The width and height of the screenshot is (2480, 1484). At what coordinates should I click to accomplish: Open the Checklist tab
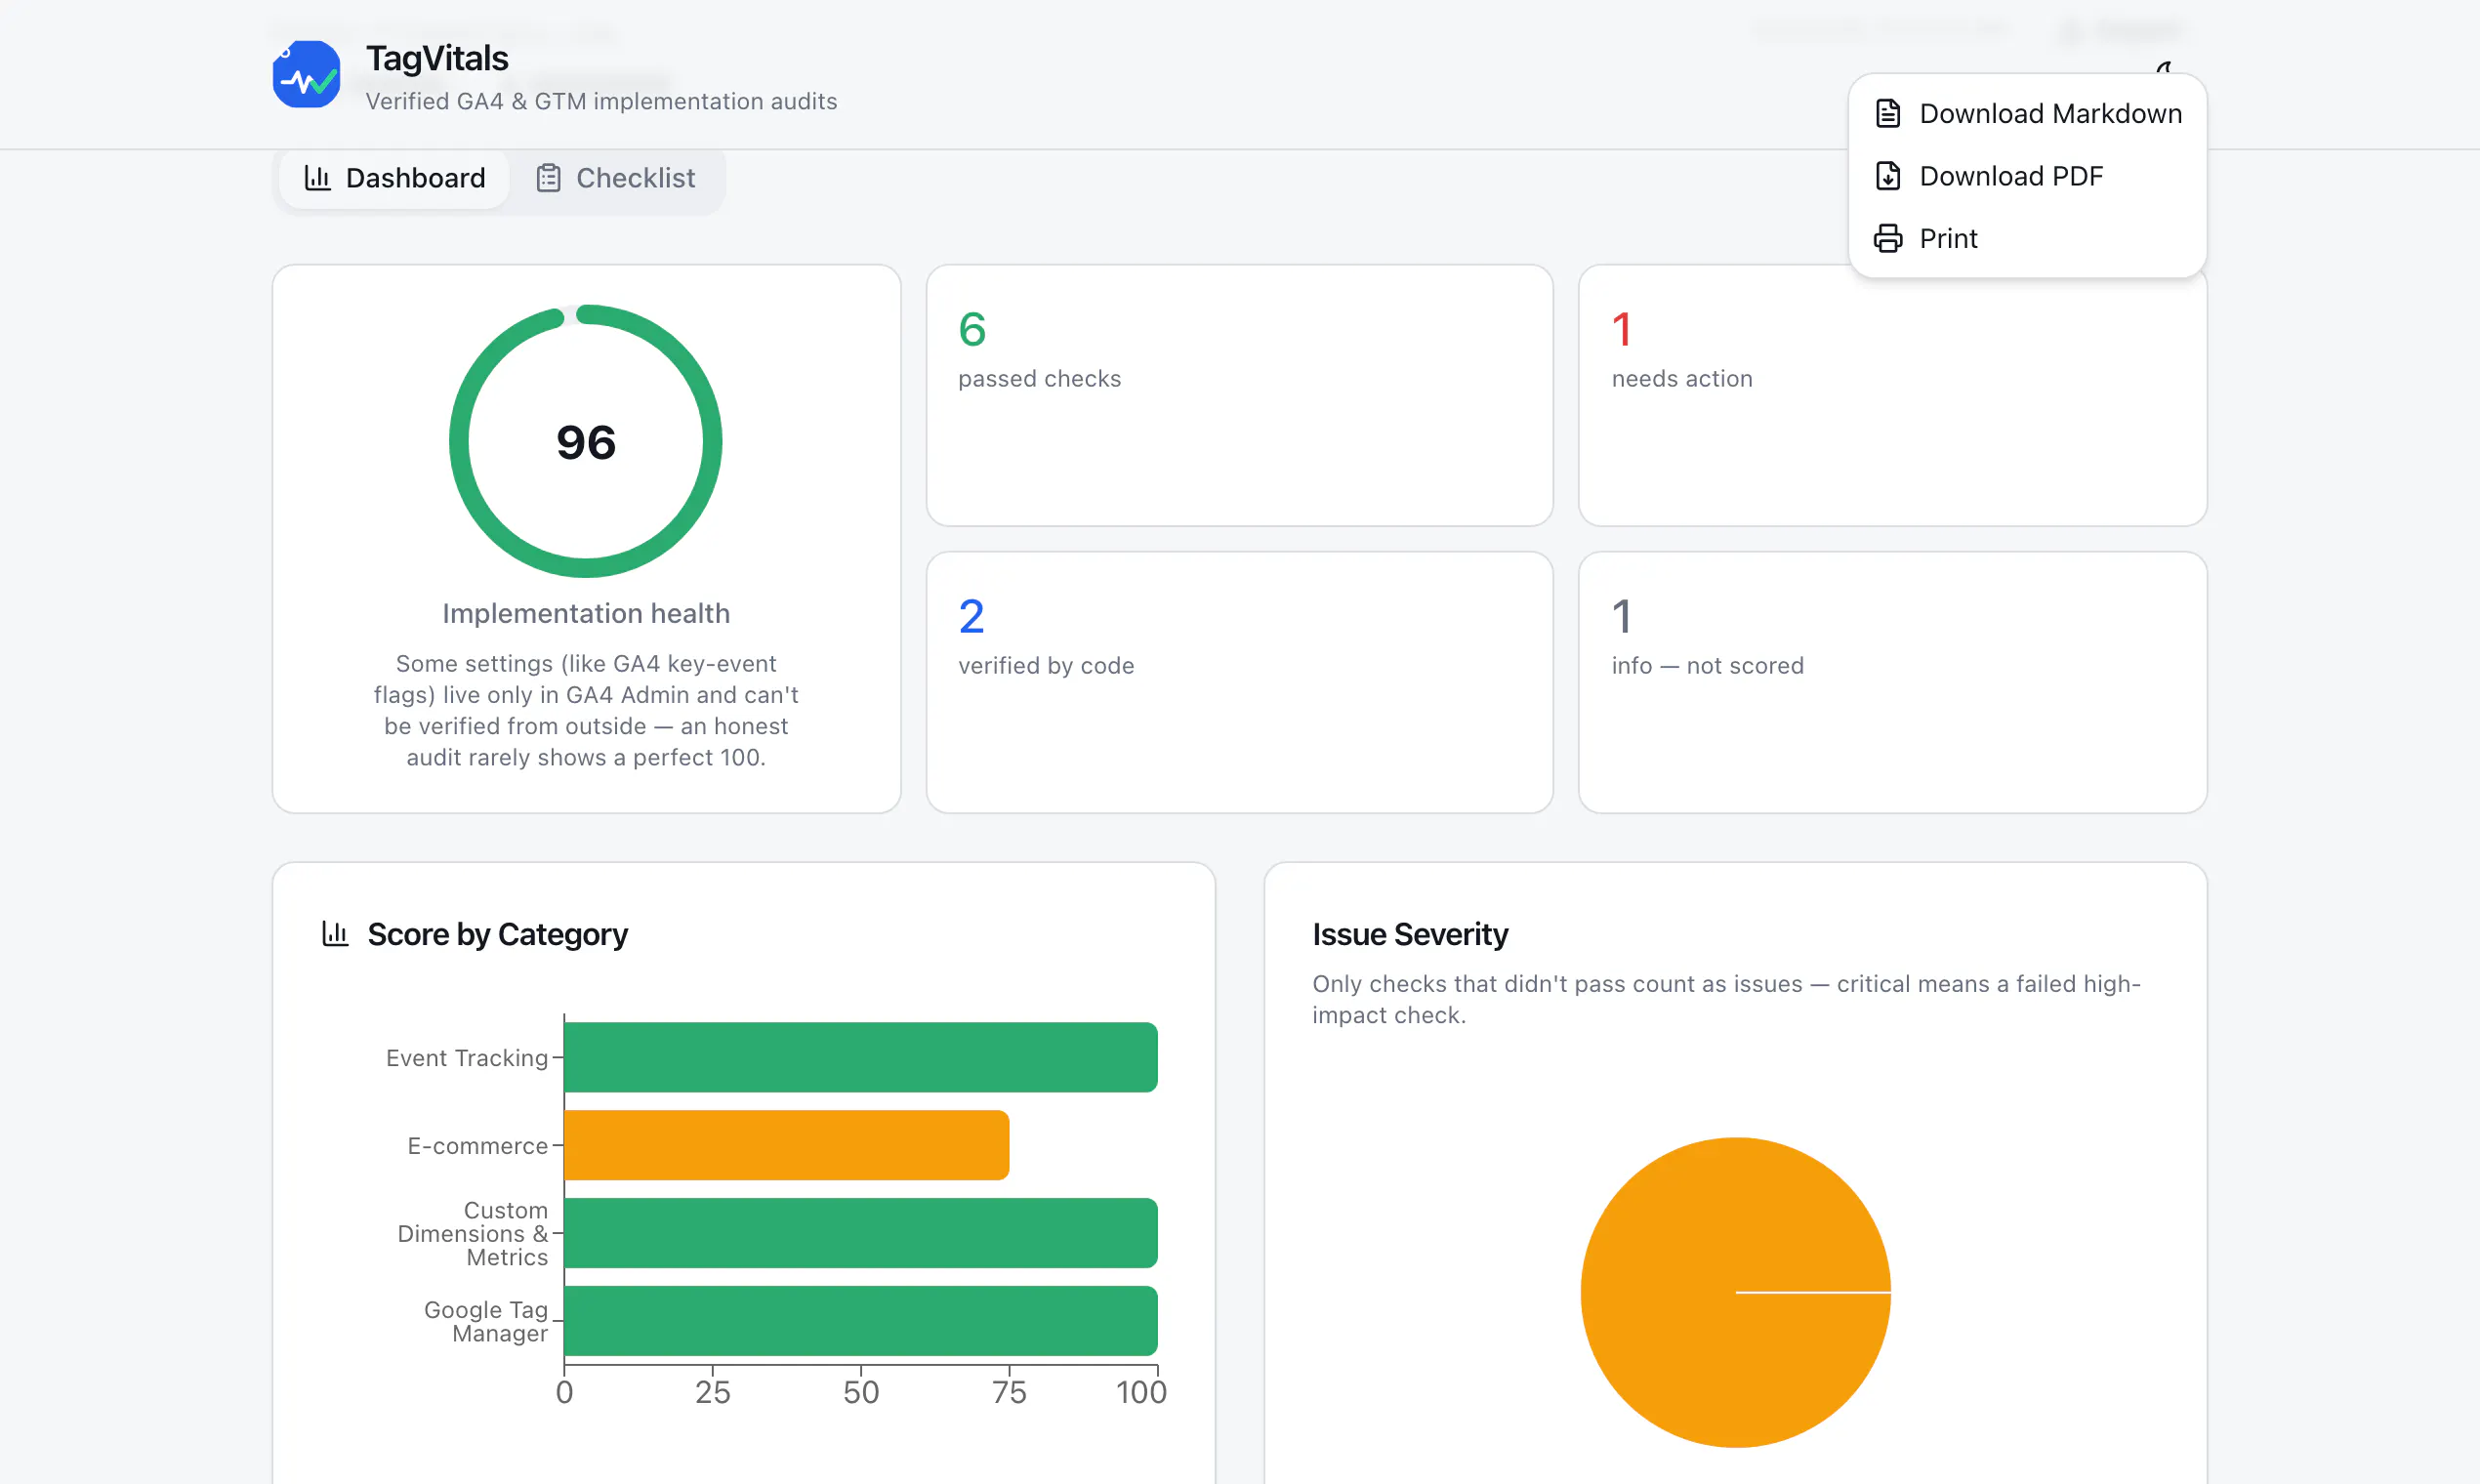click(615, 178)
